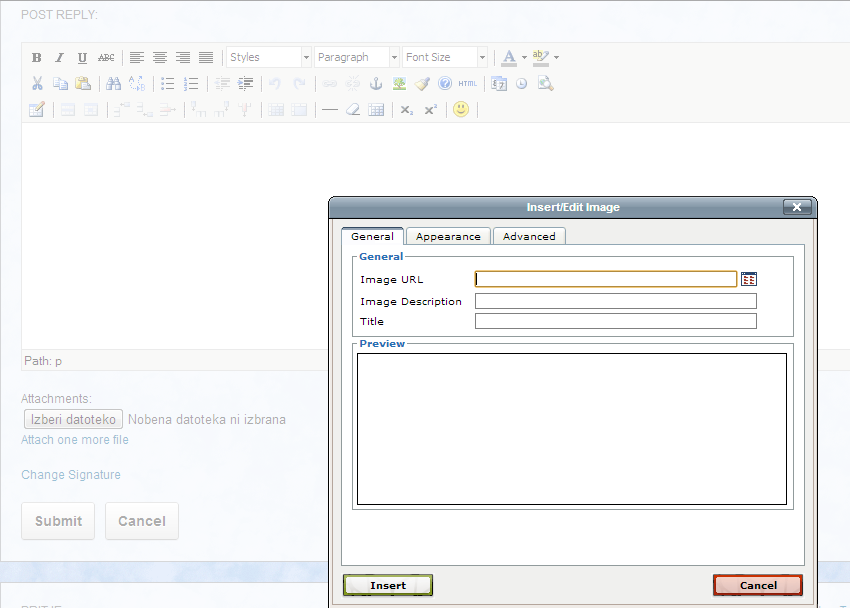This screenshot has height=608, width=850.
Task: Toggle strikethrough formatting
Action: [106, 58]
